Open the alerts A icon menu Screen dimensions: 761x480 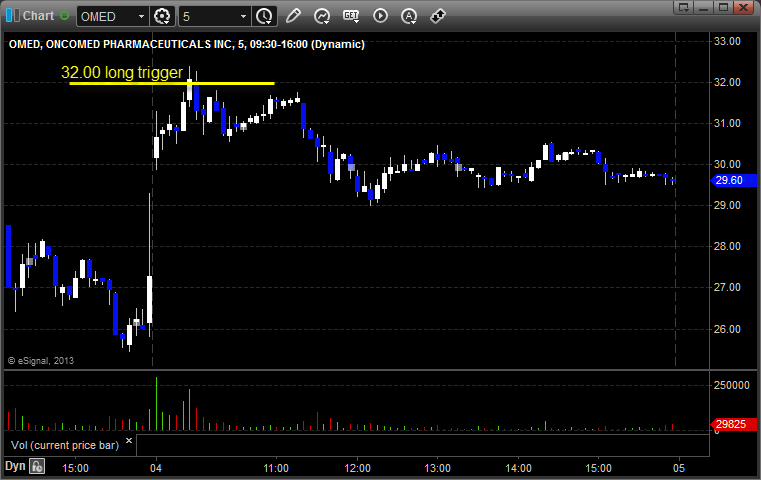tap(409, 16)
